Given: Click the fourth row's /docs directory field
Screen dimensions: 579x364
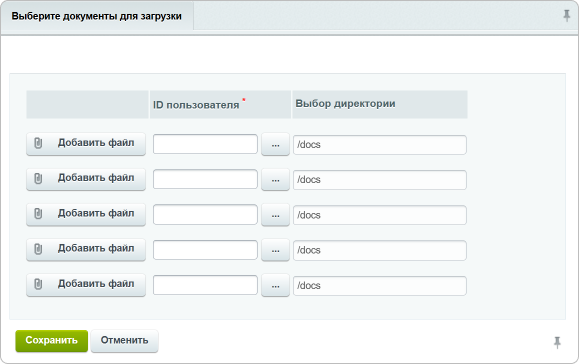Looking at the screenshot, I should tap(380, 250).
